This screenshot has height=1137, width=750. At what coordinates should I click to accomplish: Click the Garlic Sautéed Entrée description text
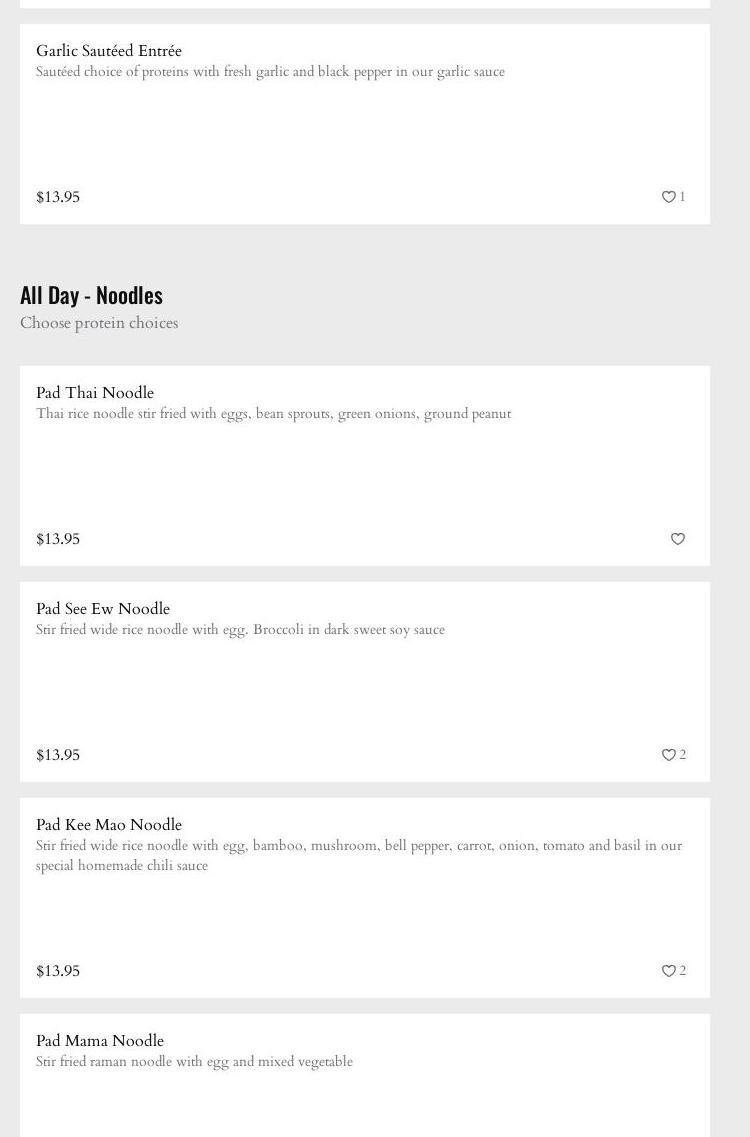coord(270,72)
